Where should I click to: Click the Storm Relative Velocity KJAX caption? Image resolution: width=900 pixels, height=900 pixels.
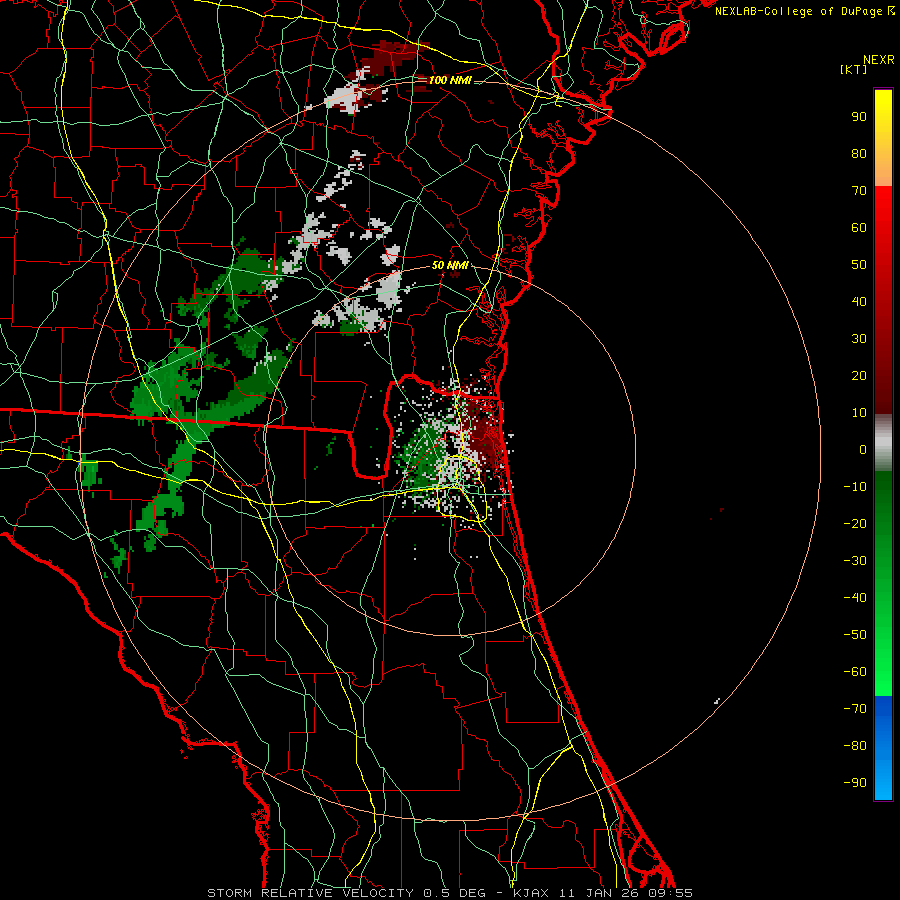click(450, 893)
